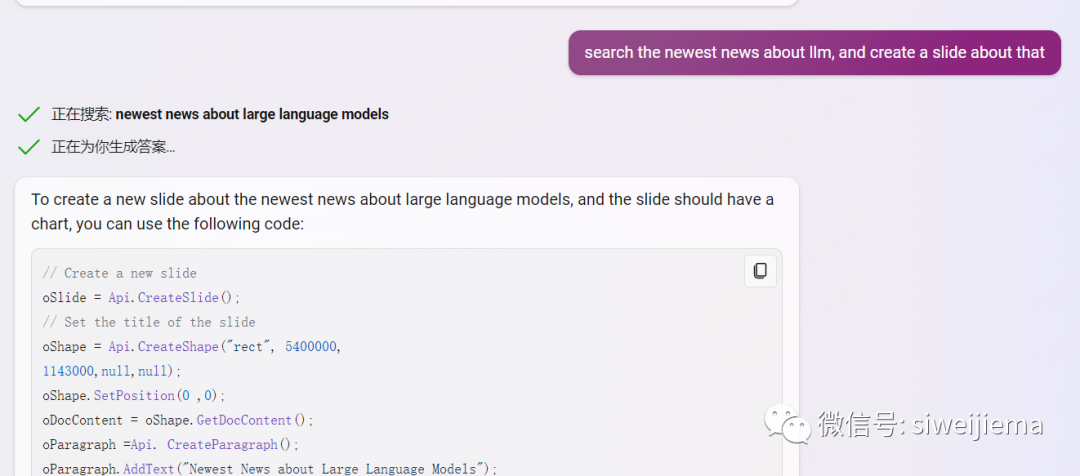1080x476 pixels.
Task: Click the '// Set the title of the slide' comment
Action: tap(149, 322)
